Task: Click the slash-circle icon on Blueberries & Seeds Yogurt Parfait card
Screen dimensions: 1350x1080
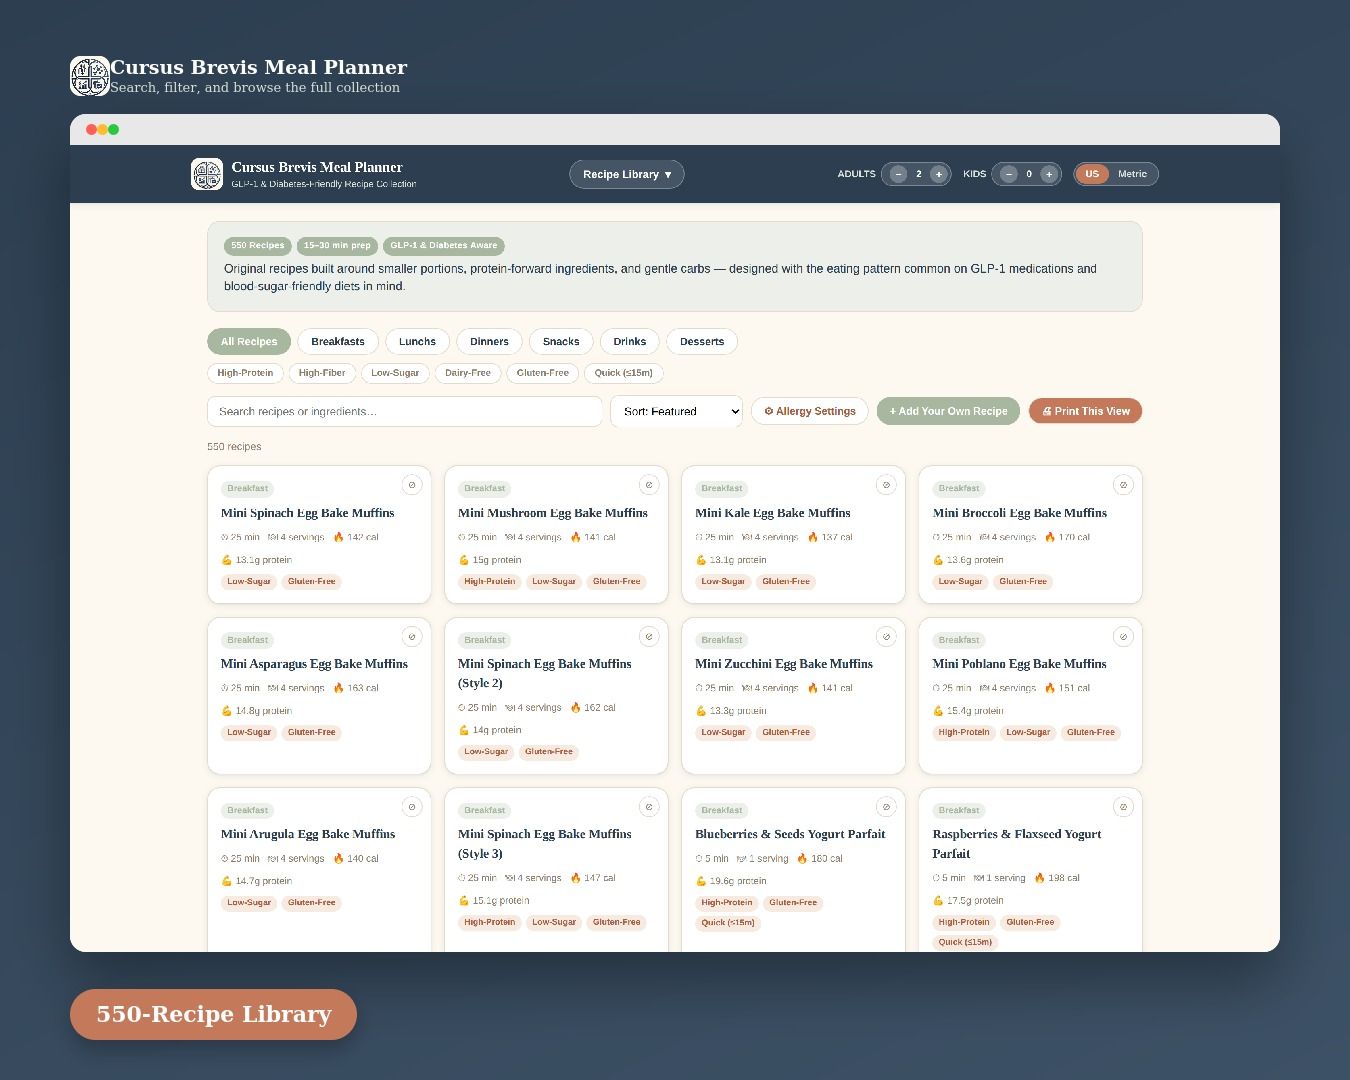Action: point(886,807)
